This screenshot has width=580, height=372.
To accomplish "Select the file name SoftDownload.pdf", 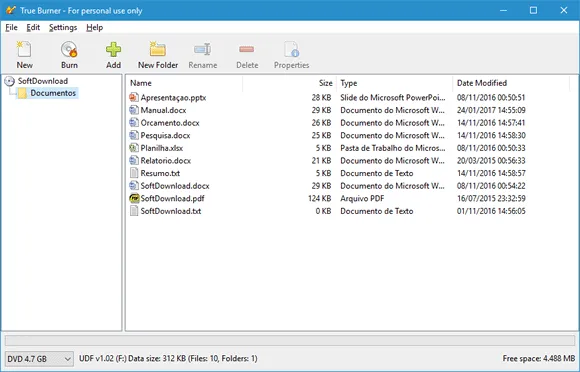I will (172, 198).
